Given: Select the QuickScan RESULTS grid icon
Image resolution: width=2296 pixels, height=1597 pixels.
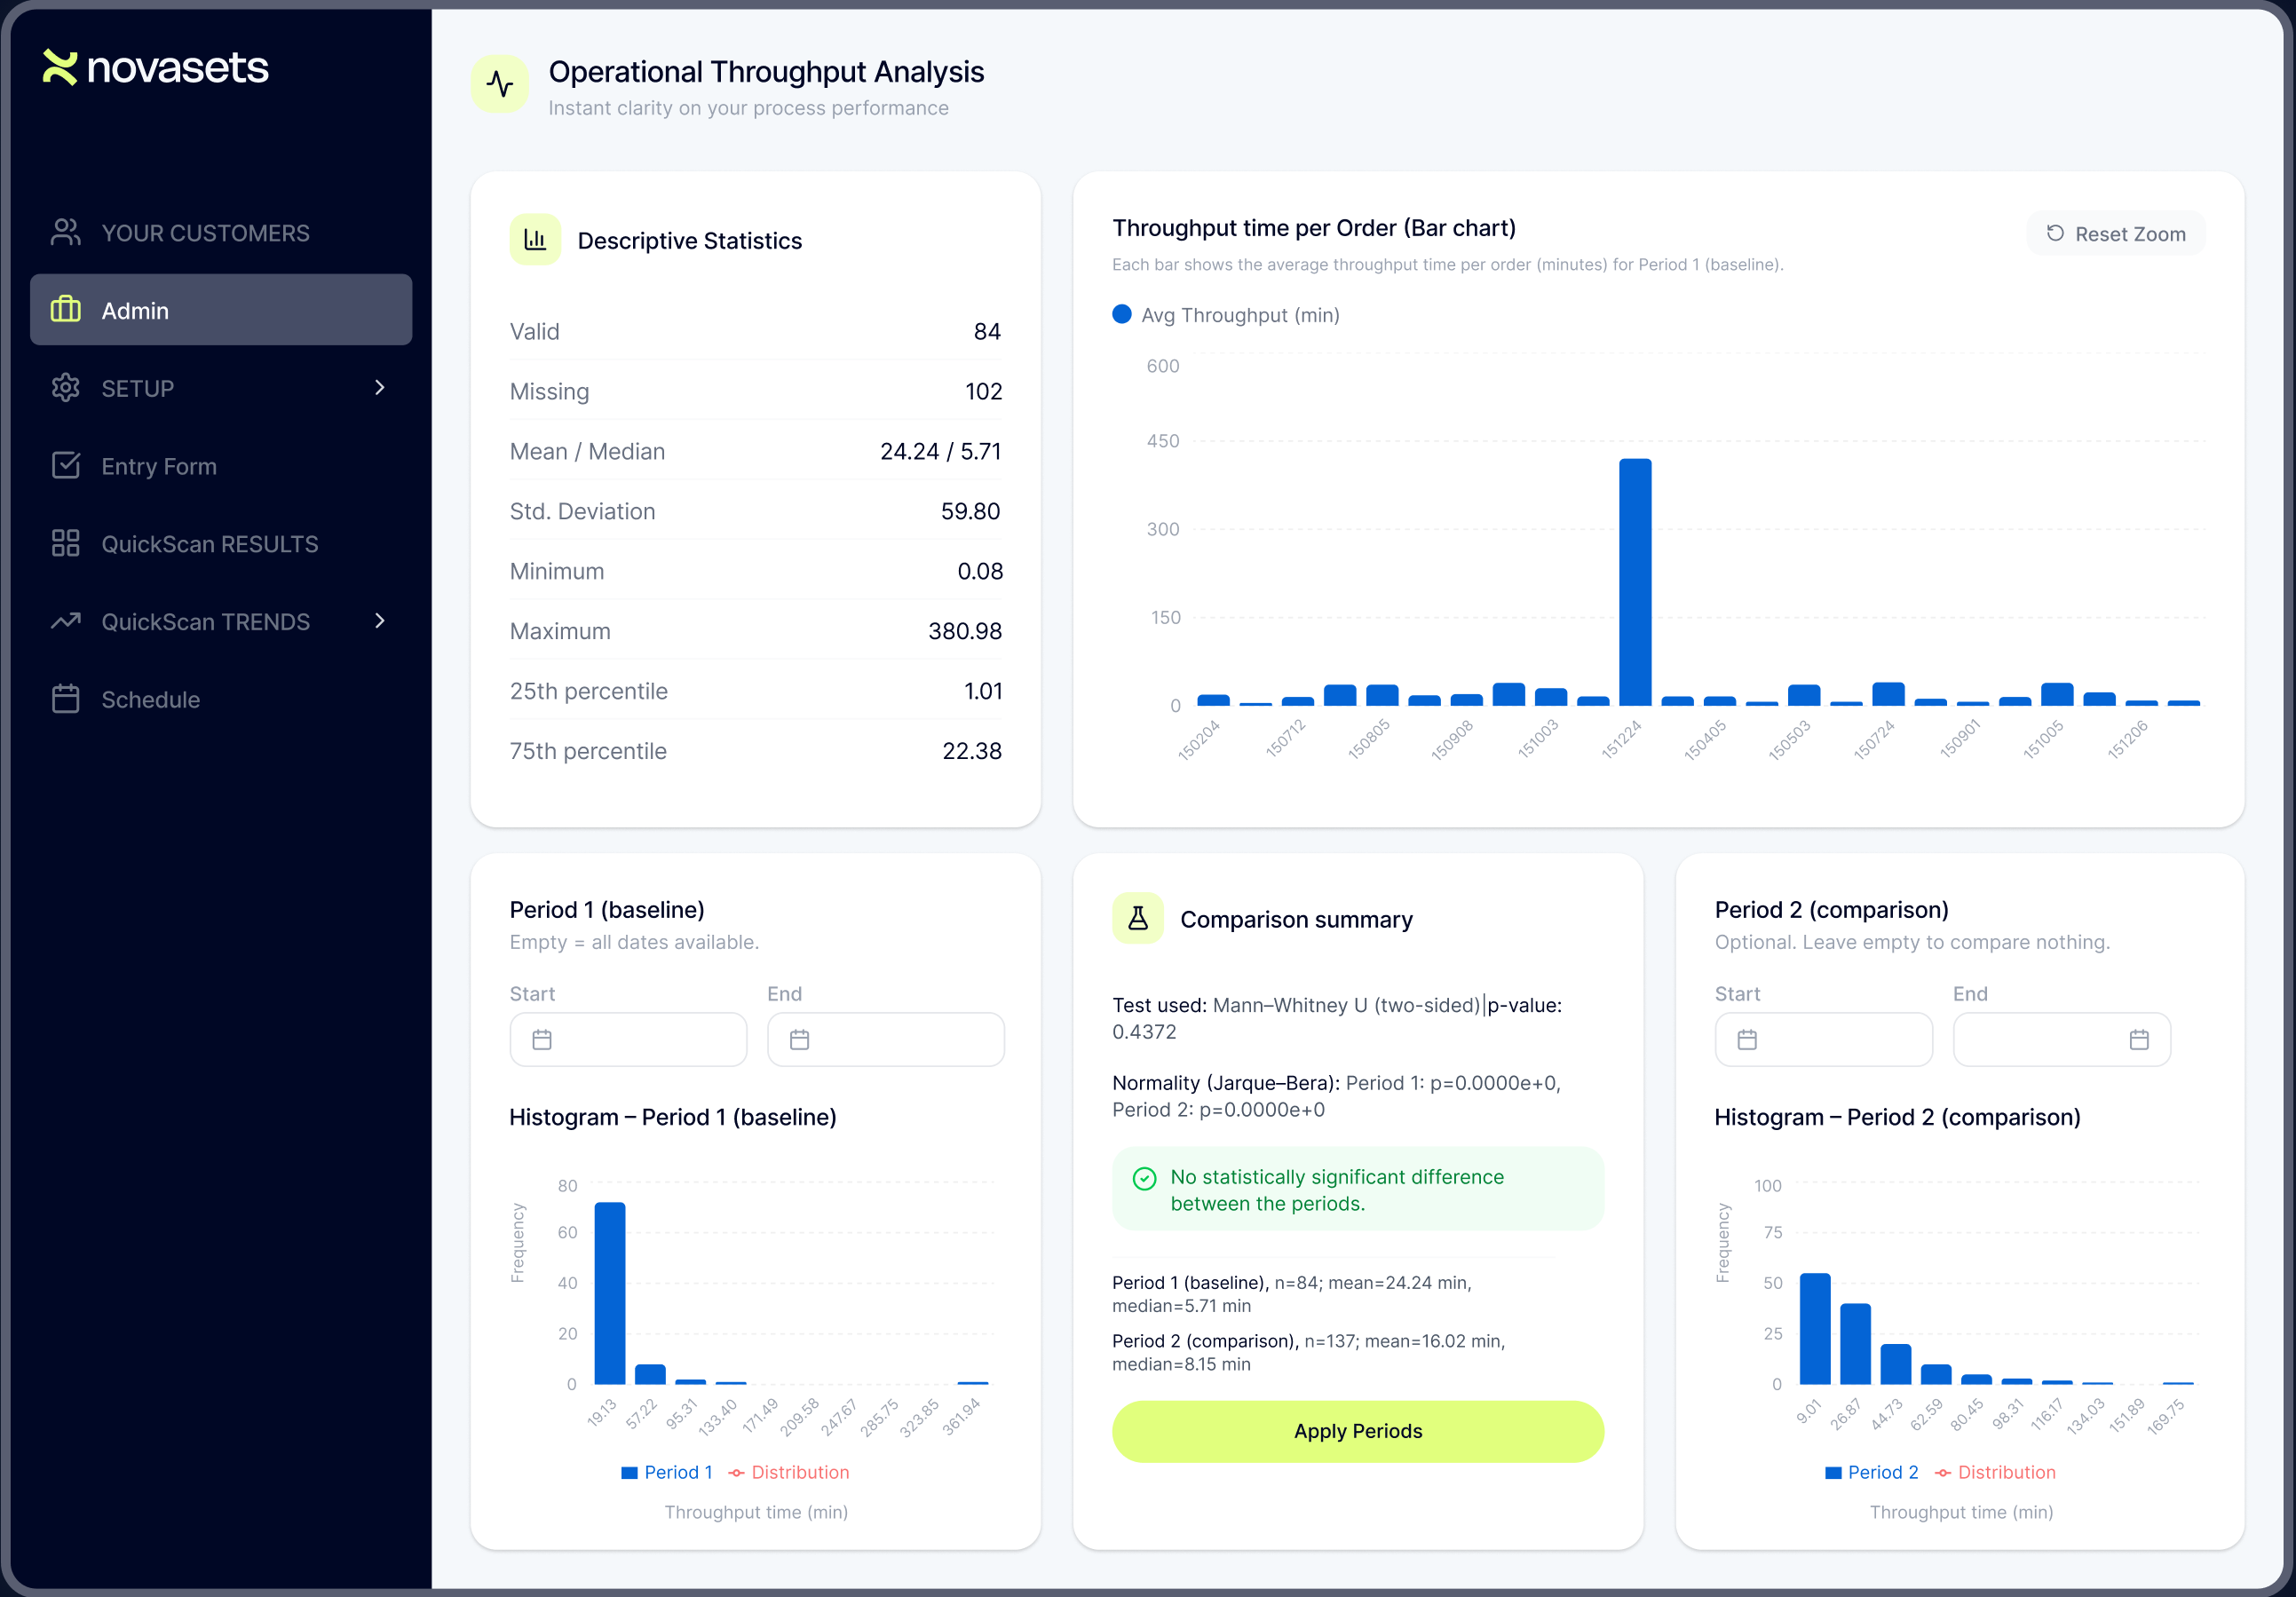Looking at the screenshot, I should tap(65, 543).
